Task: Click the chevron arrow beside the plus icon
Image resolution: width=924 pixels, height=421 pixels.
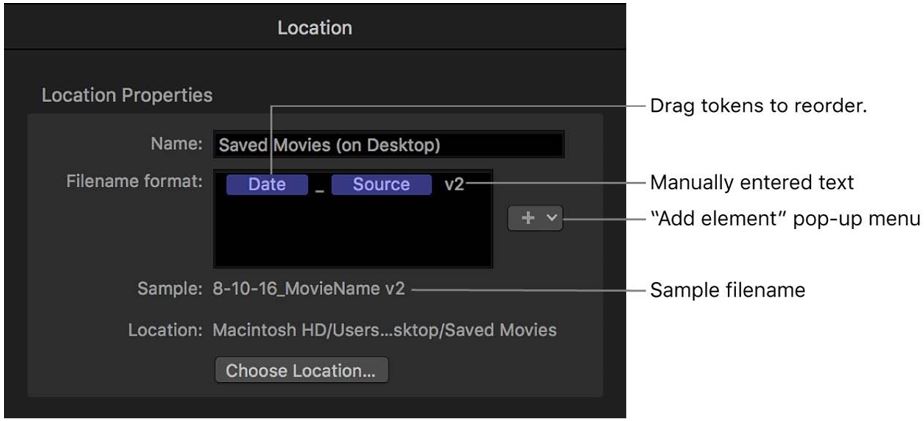Action: pos(549,219)
